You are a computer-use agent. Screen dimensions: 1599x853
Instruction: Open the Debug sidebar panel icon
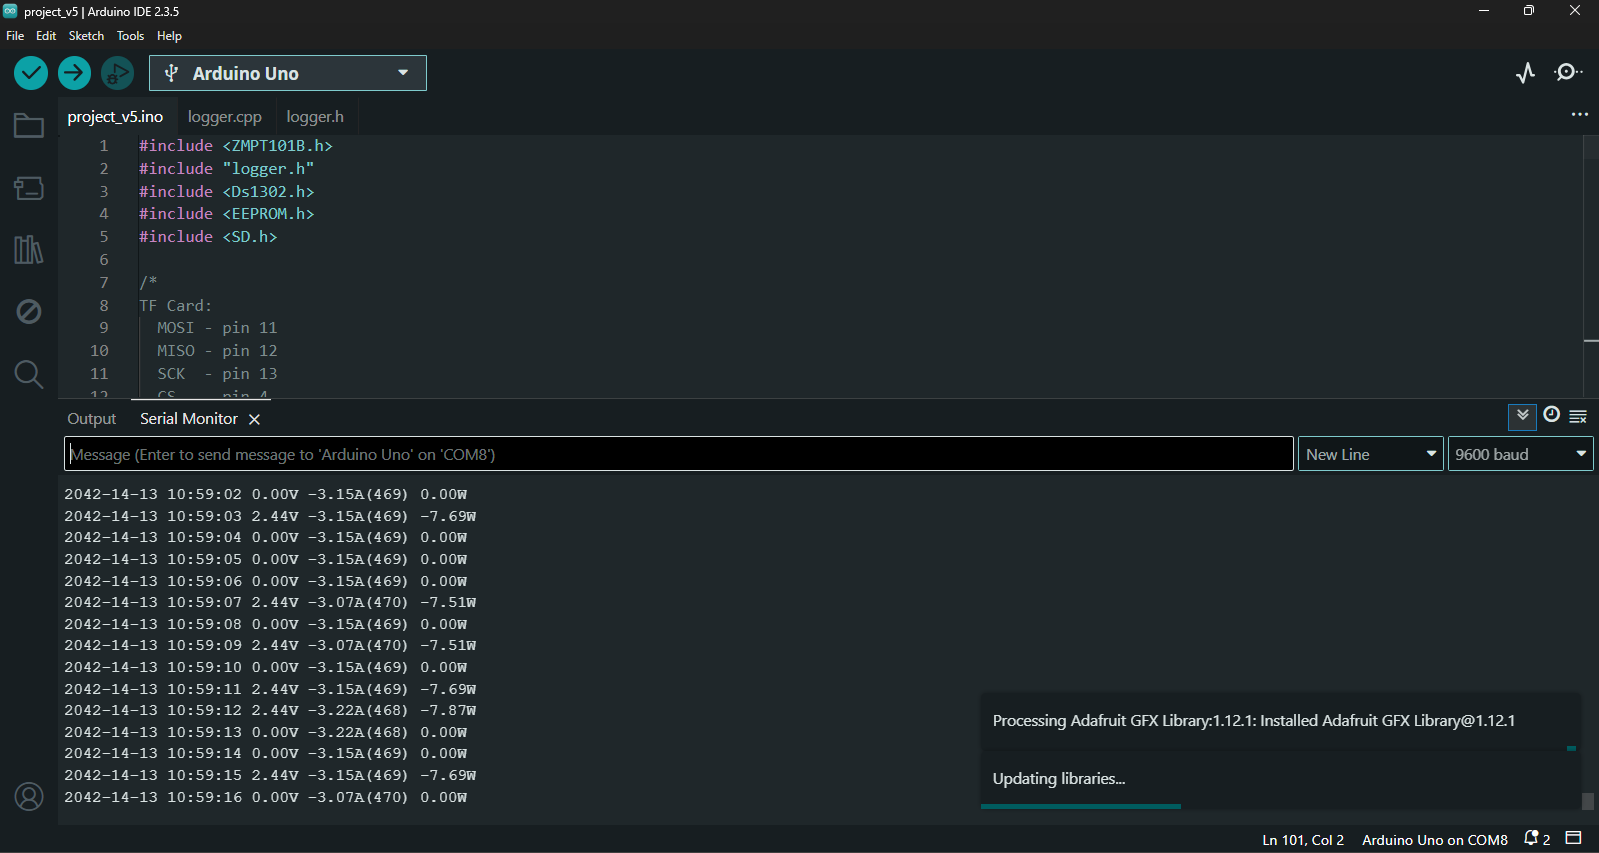[x=29, y=312]
